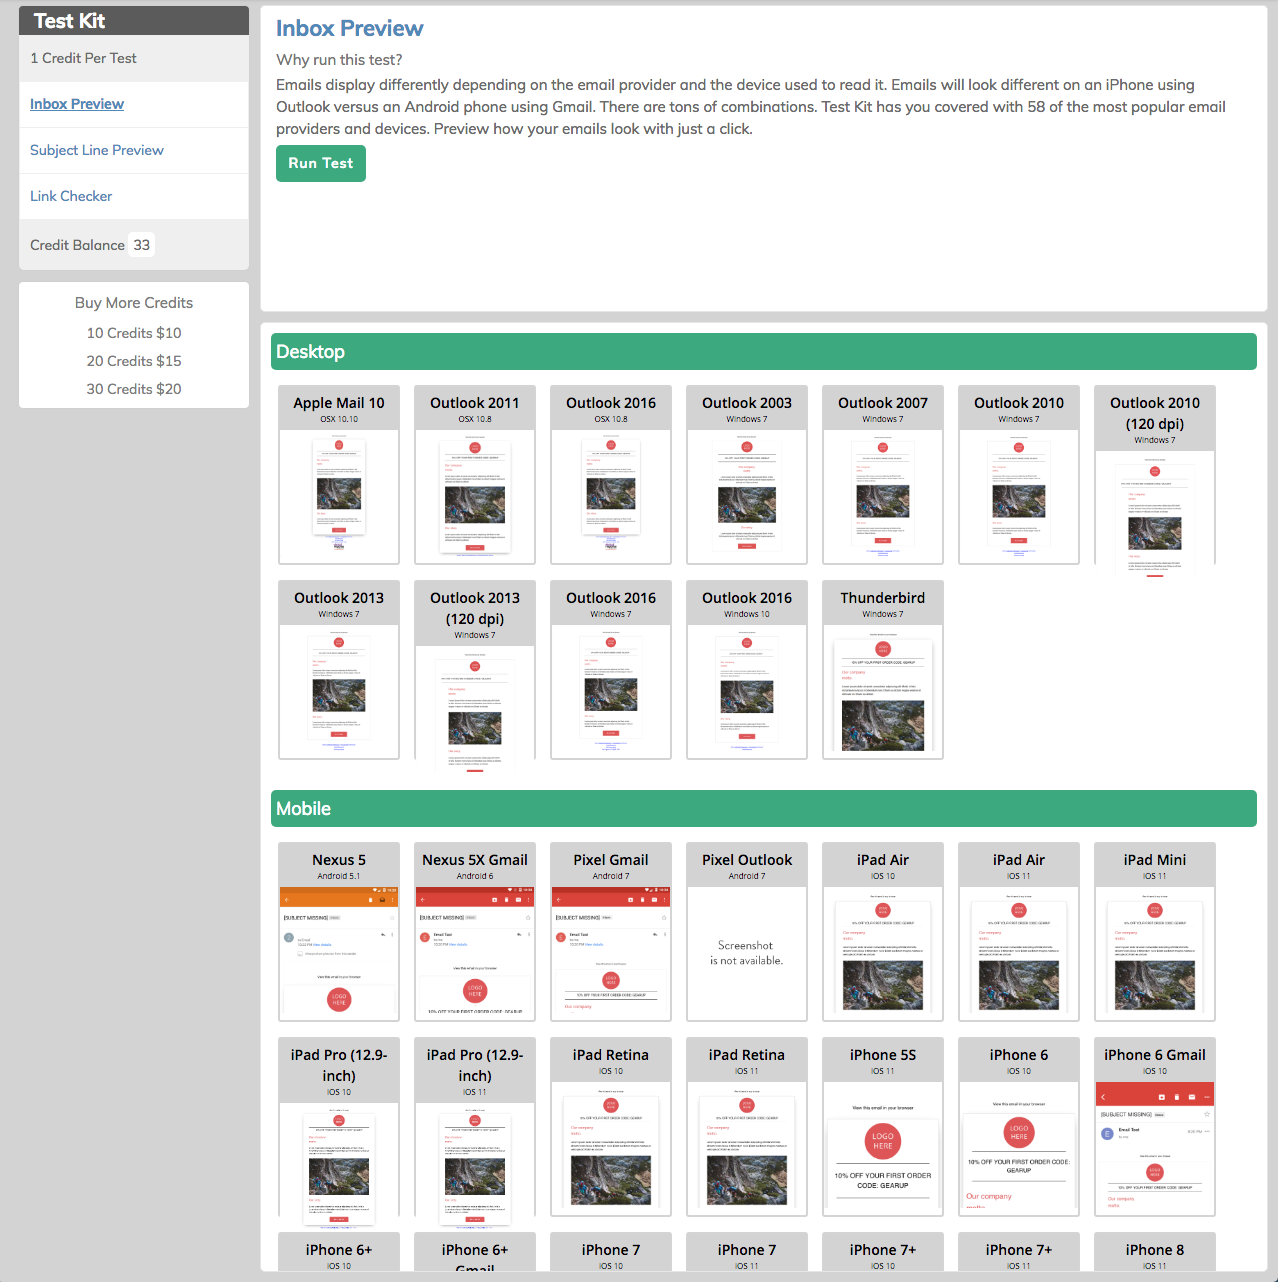View Outlook 2003 Windows 7 preview
The width and height of the screenshot is (1278, 1282).
747,475
